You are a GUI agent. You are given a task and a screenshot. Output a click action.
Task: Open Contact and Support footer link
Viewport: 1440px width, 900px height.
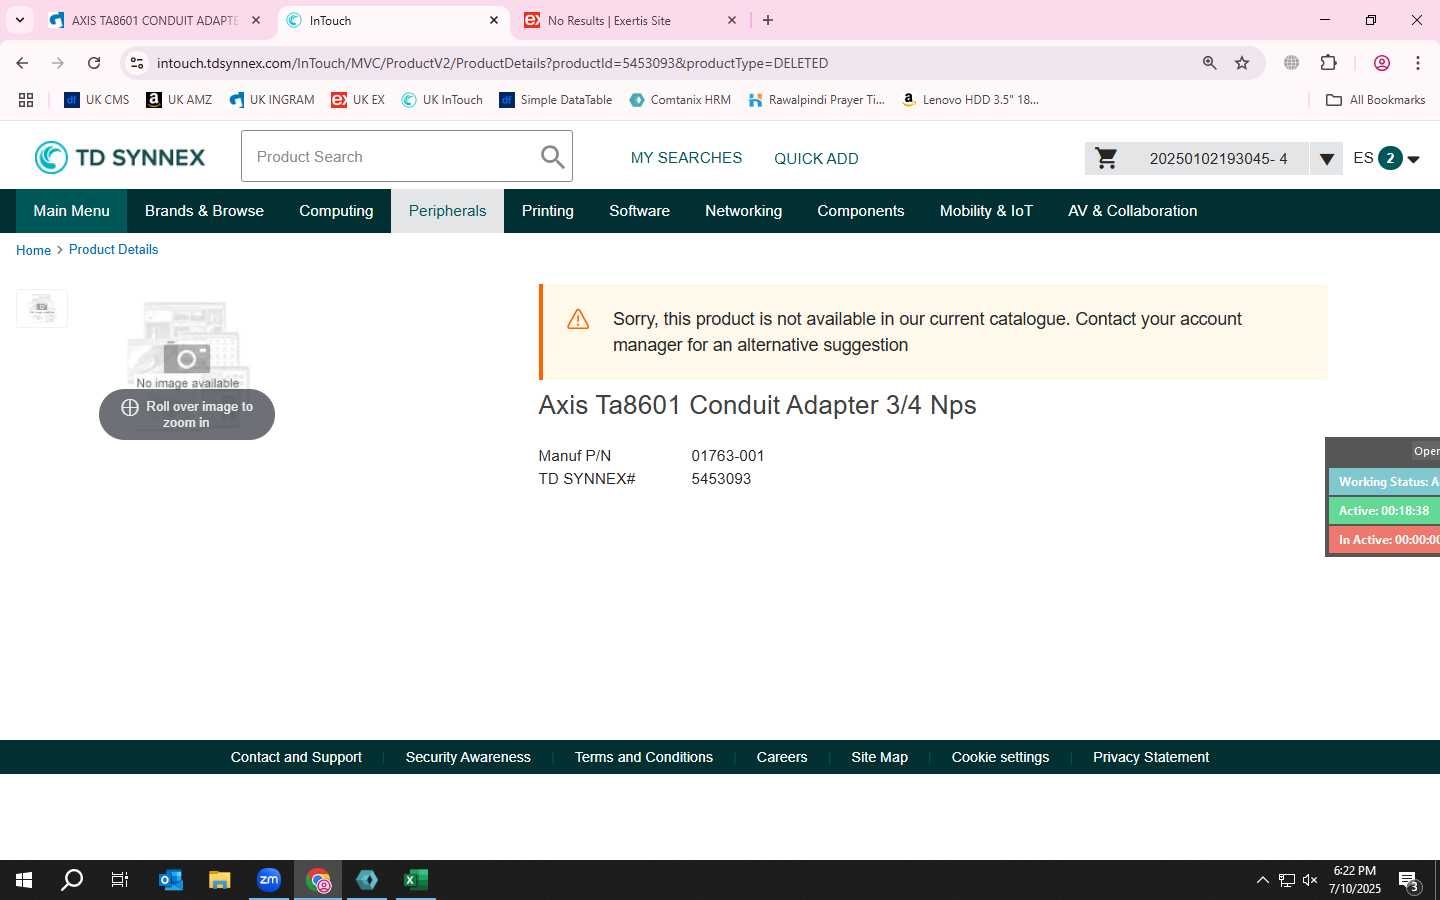[296, 757]
